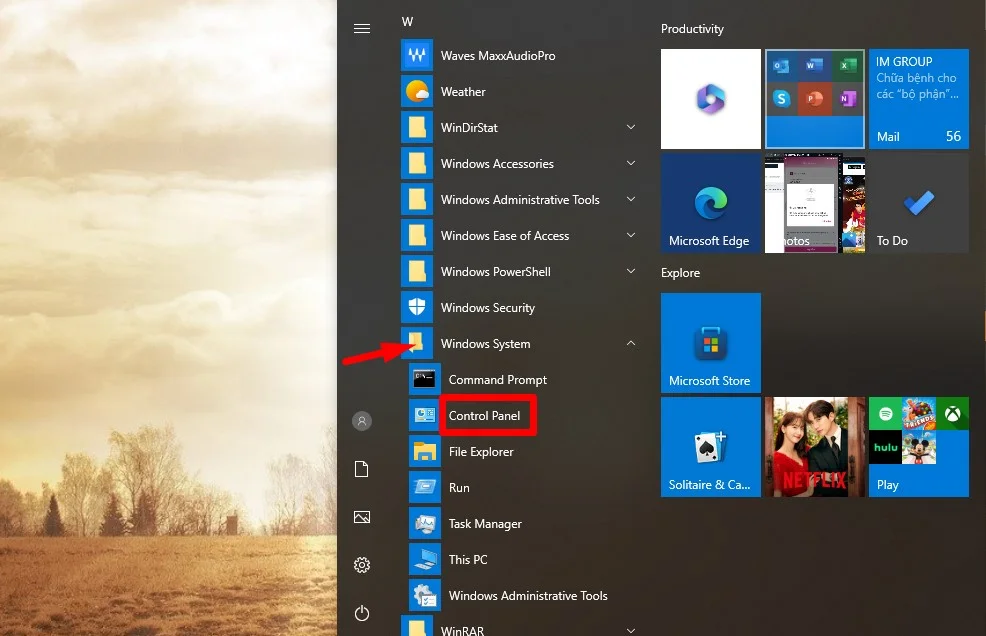986x636 pixels.
Task: Open WinDirStat disk analyzer
Action: click(470, 127)
